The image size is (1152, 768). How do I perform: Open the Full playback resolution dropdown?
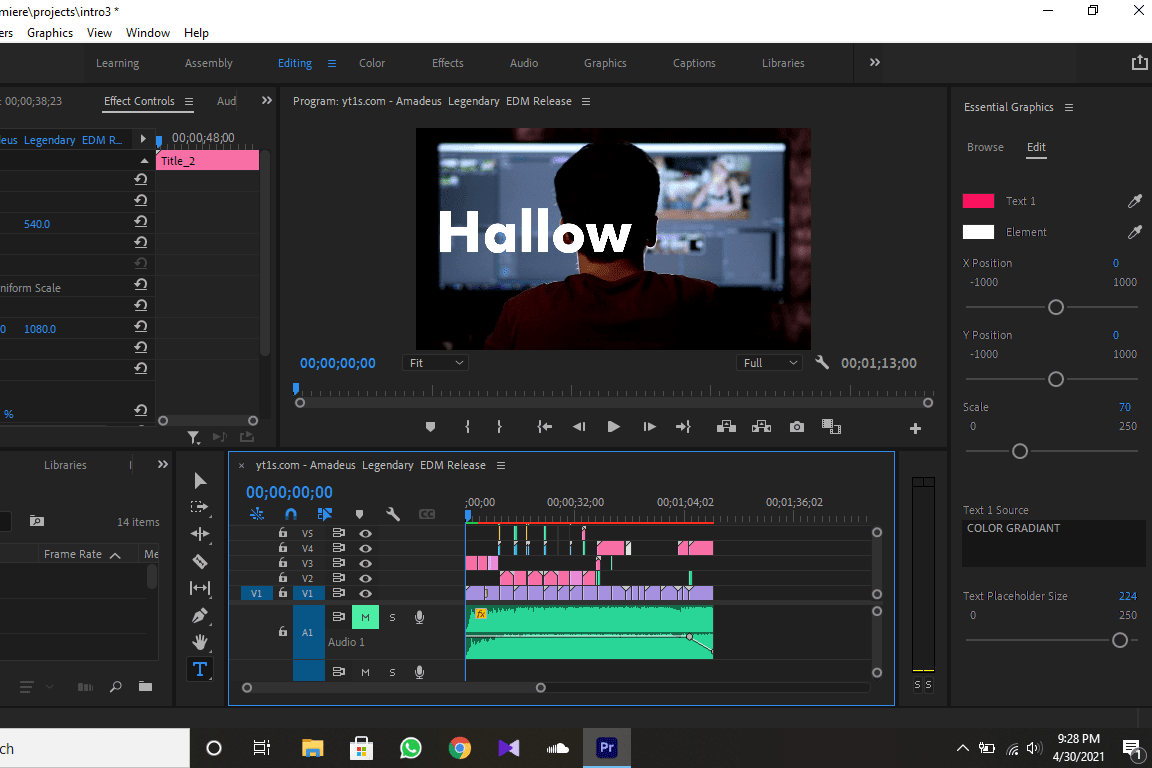770,363
